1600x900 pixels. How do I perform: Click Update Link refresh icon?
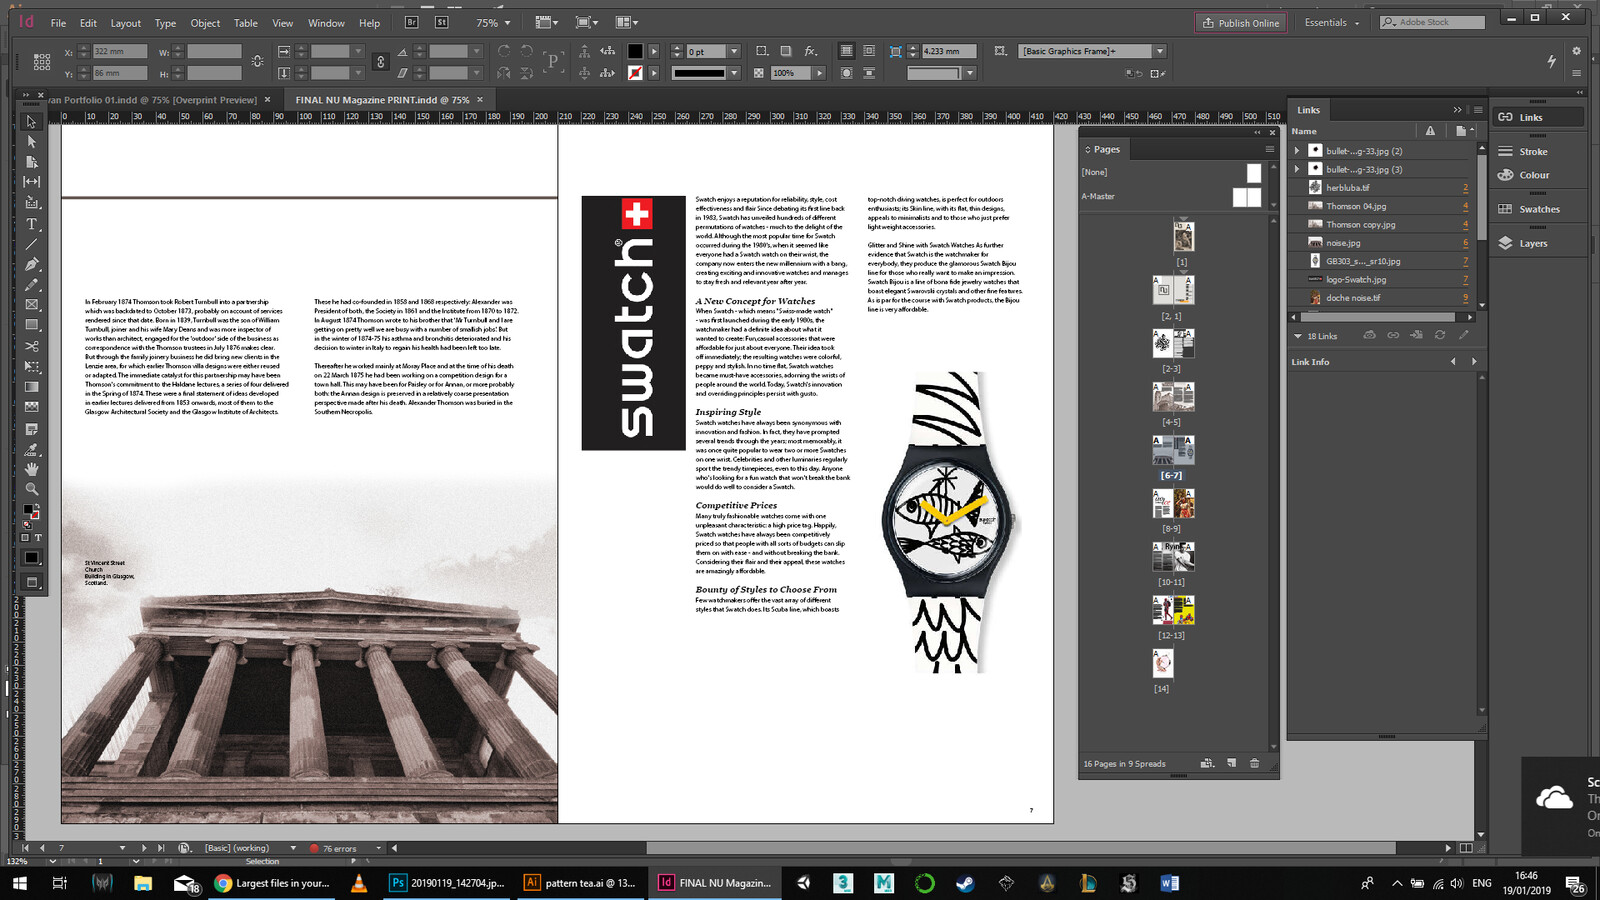1440,335
